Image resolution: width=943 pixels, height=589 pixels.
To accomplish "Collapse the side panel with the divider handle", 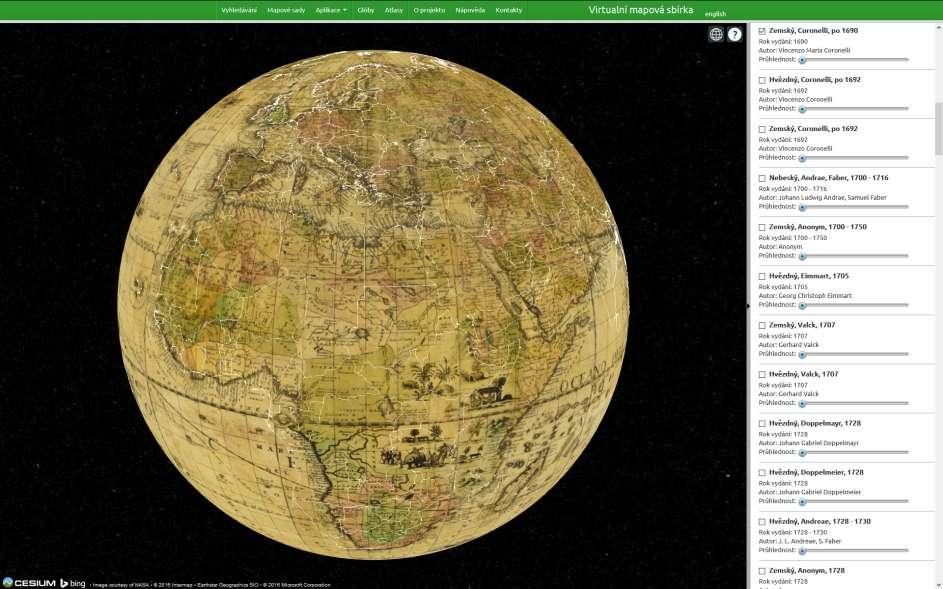I will coord(748,306).
